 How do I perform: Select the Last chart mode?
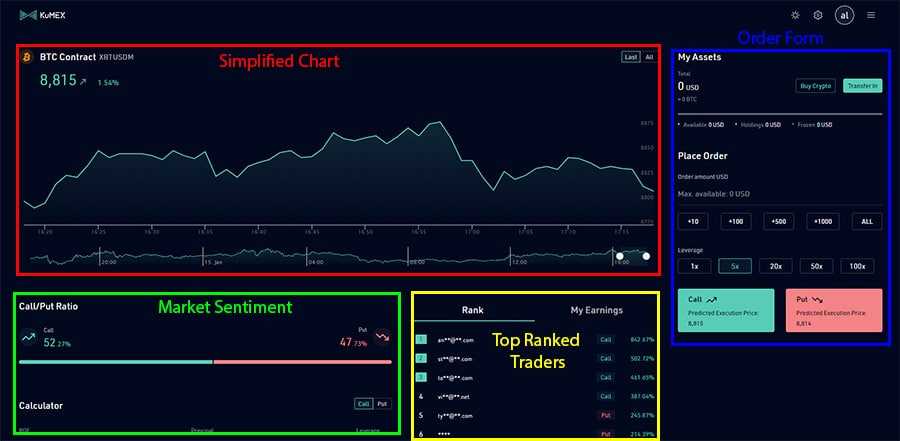tap(631, 57)
